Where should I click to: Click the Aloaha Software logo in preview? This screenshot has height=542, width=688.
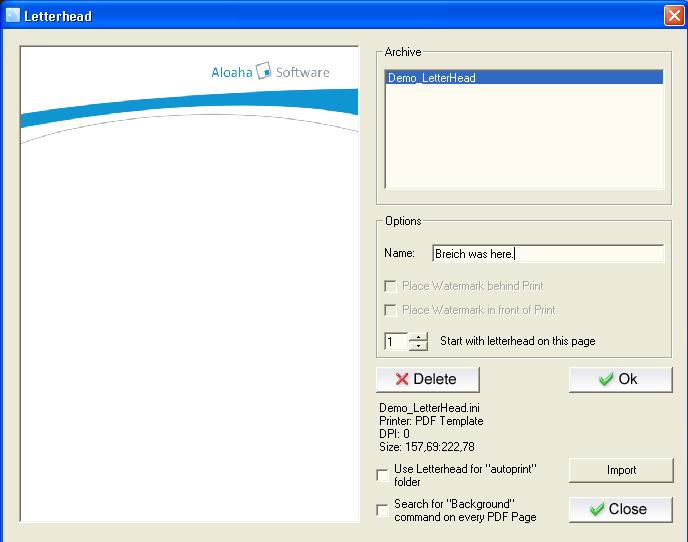click(270, 71)
